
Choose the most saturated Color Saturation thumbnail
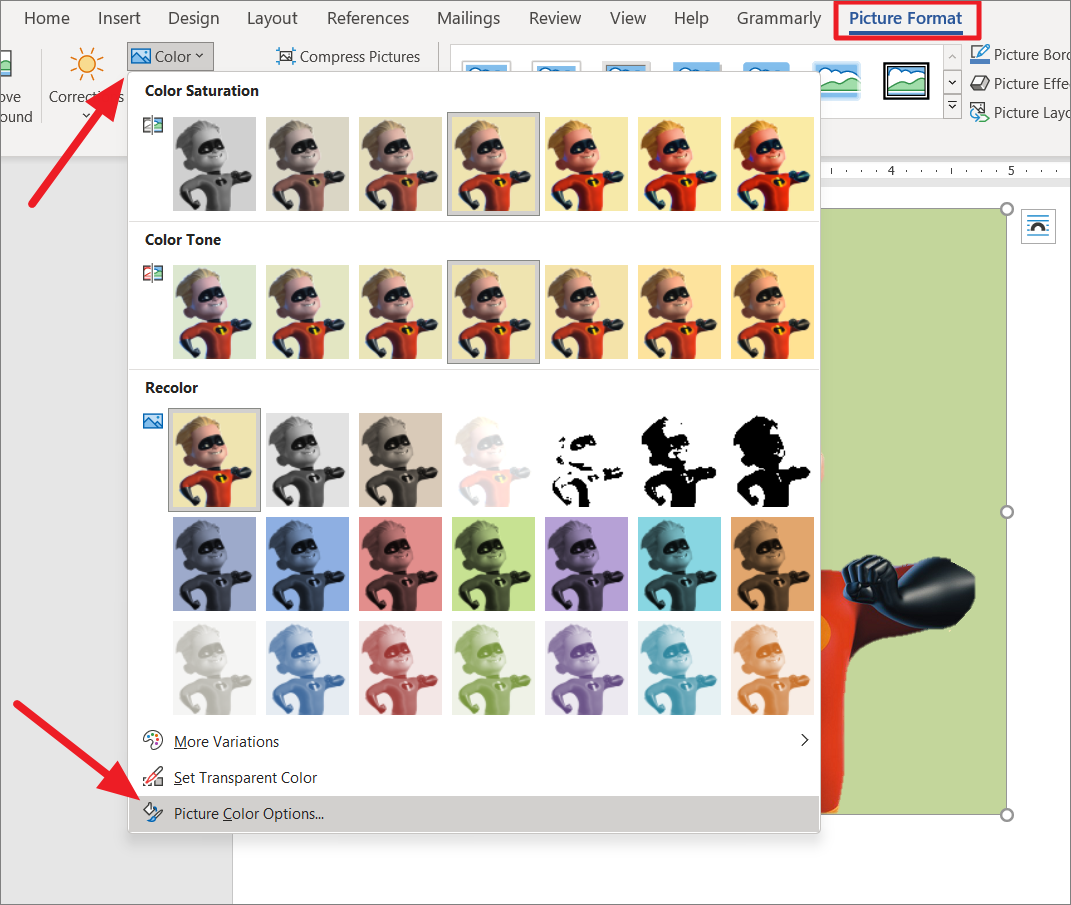pyautogui.click(x=773, y=164)
